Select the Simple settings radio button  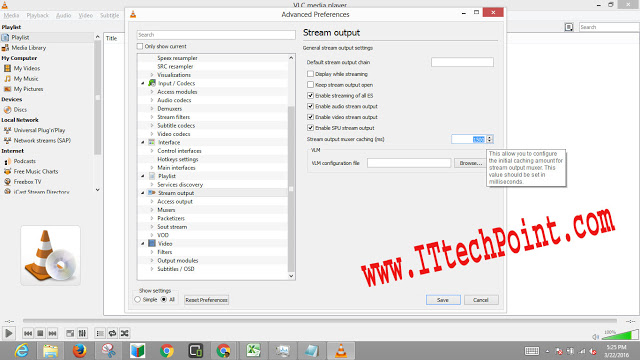point(138,300)
